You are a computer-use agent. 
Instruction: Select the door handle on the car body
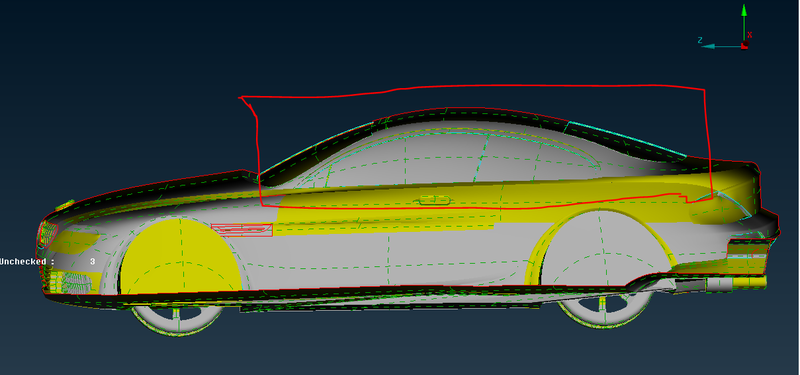coord(435,200)
